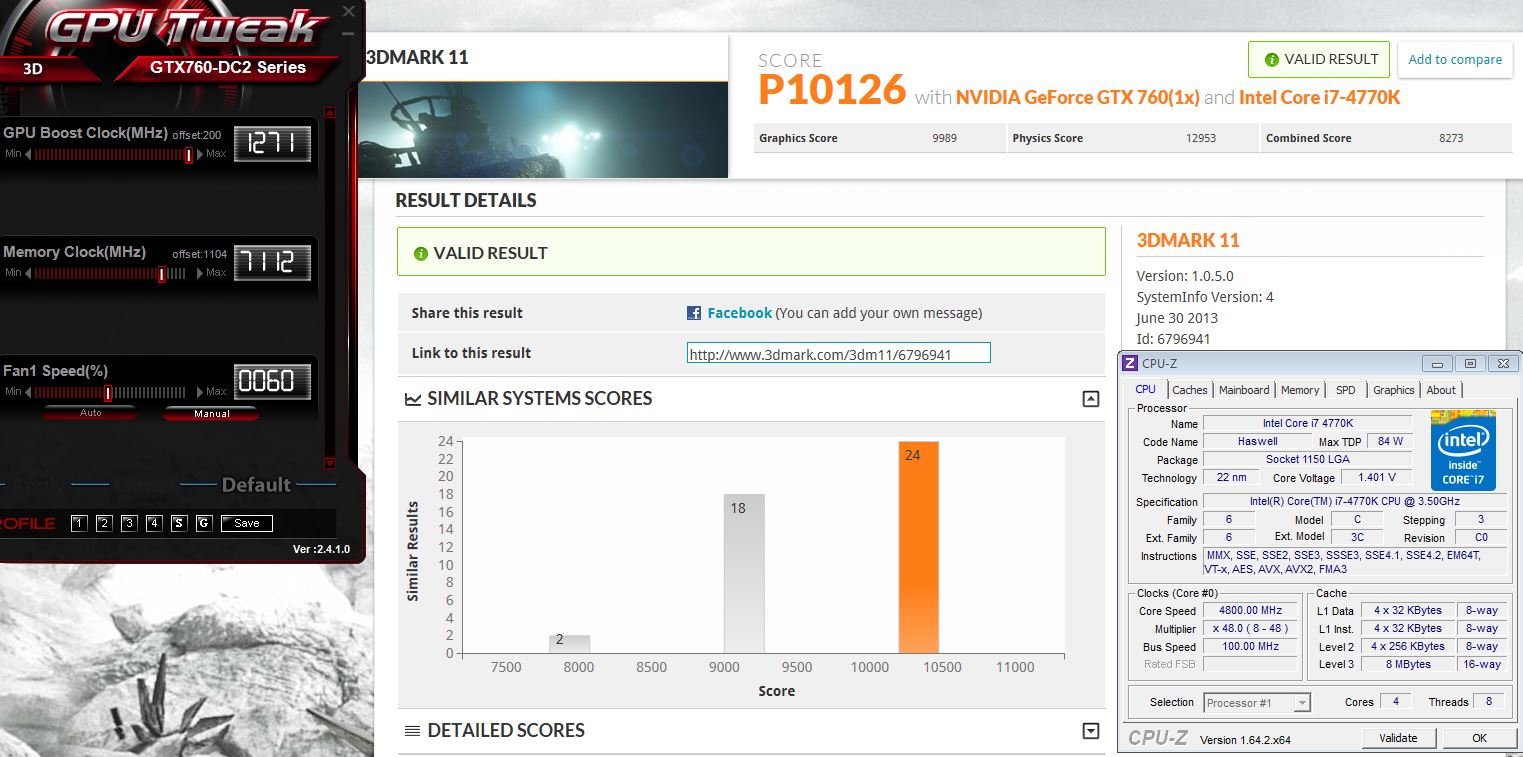The width and height of the screenshot is (1523, 757).
Task: Click the Facebook share icon
Action: 694,313
